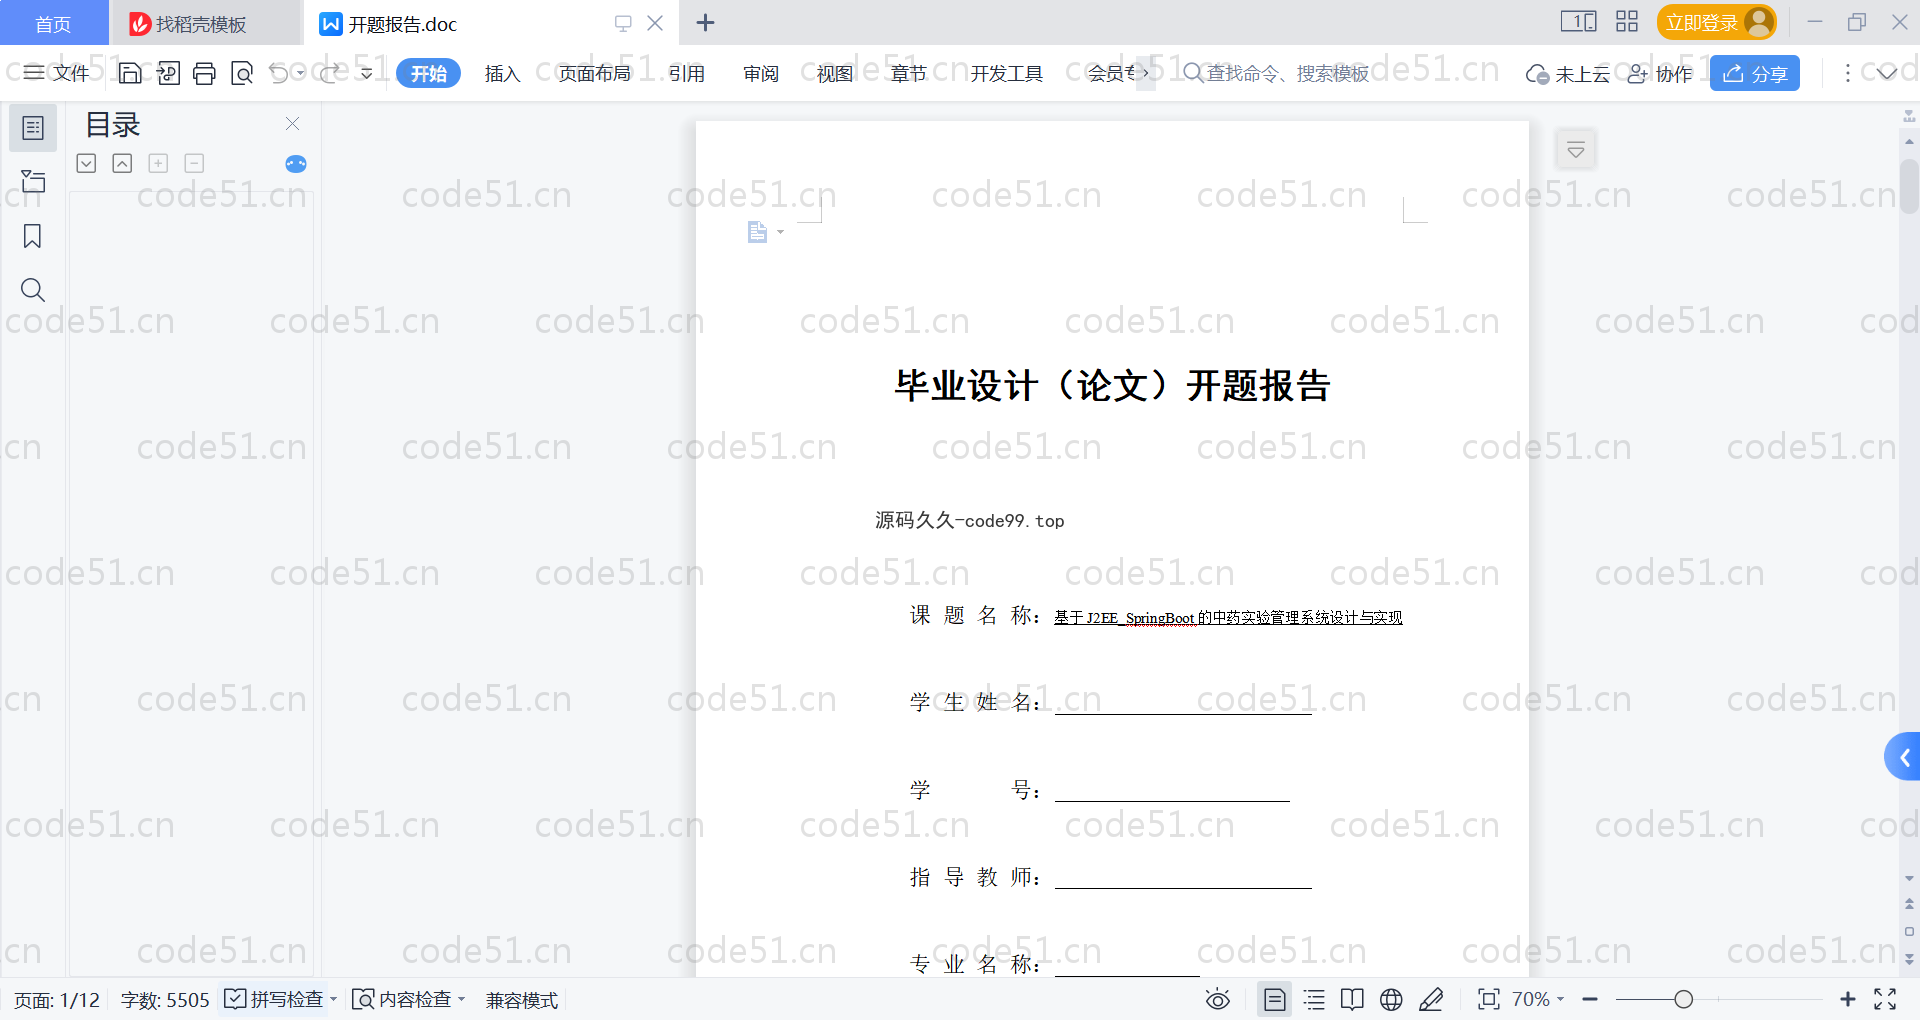Click the fit page zoom icon
Viewport: 1920px width, 1020px height.
click(1489, 999)
